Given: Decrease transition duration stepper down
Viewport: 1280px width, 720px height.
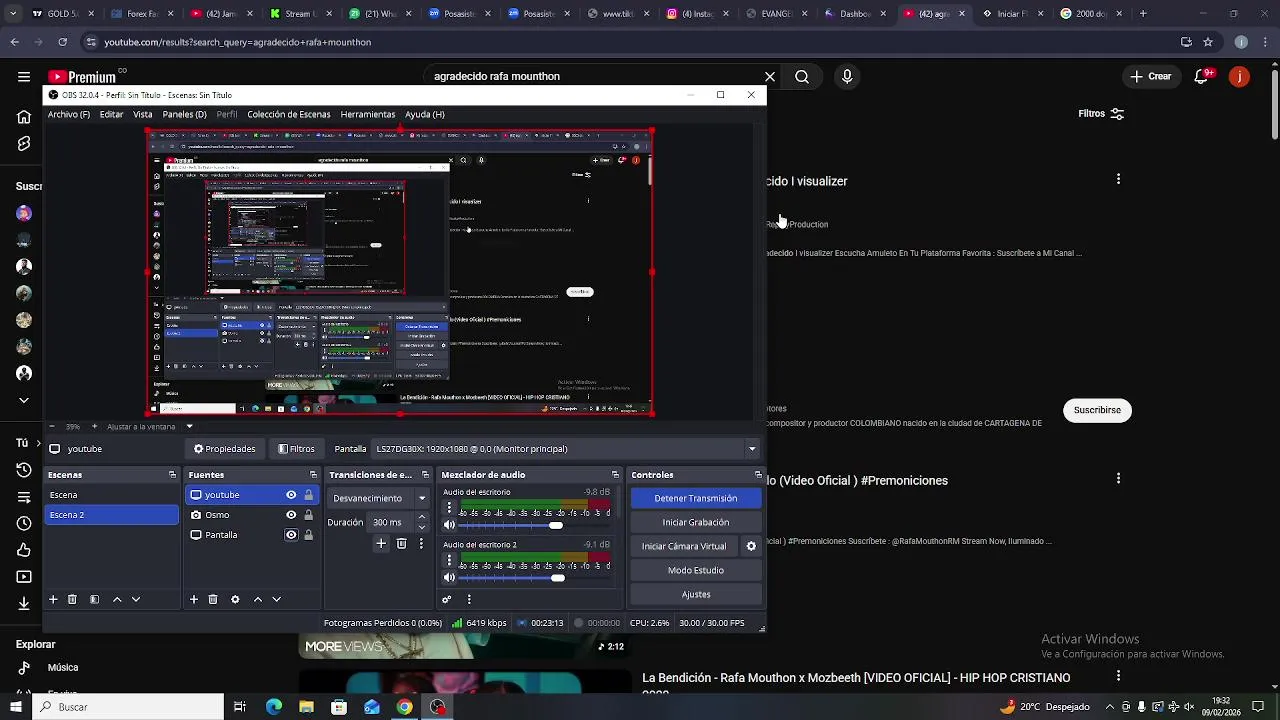Looking at the screenshot, I should point(422,527).
